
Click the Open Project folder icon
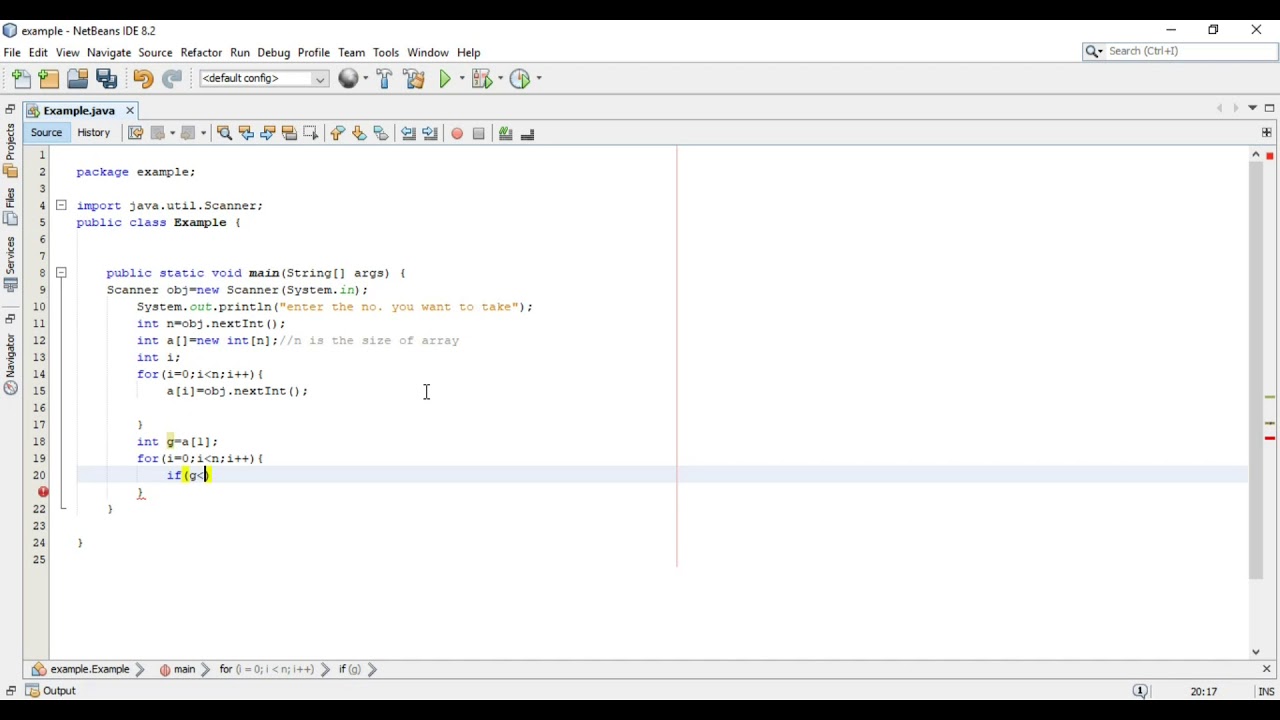tap(77, 78)
